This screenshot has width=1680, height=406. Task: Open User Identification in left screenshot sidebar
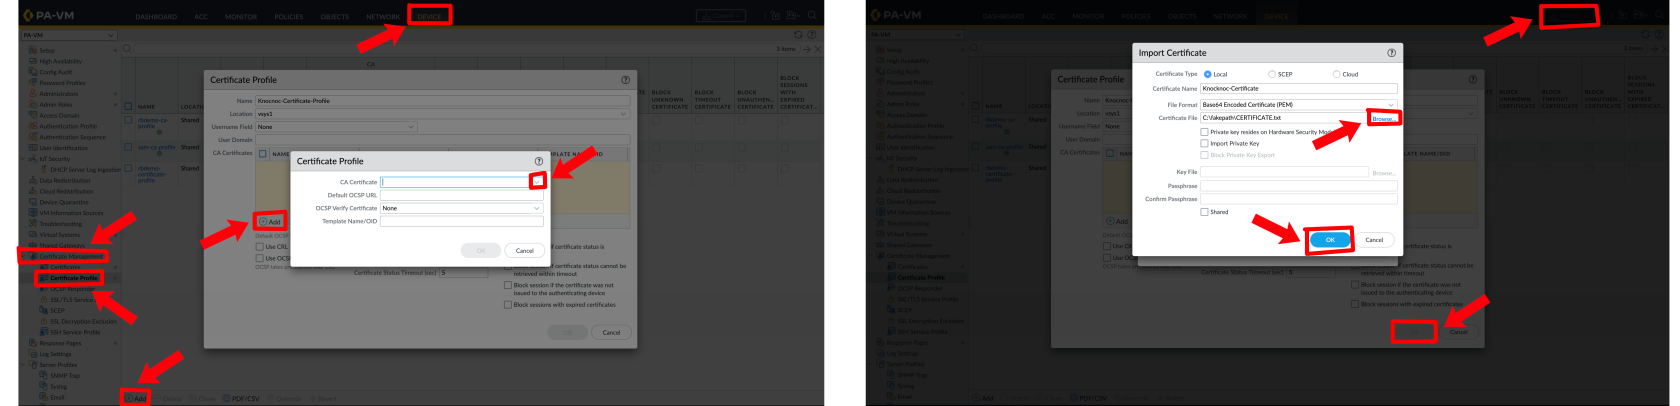[63, 148]
